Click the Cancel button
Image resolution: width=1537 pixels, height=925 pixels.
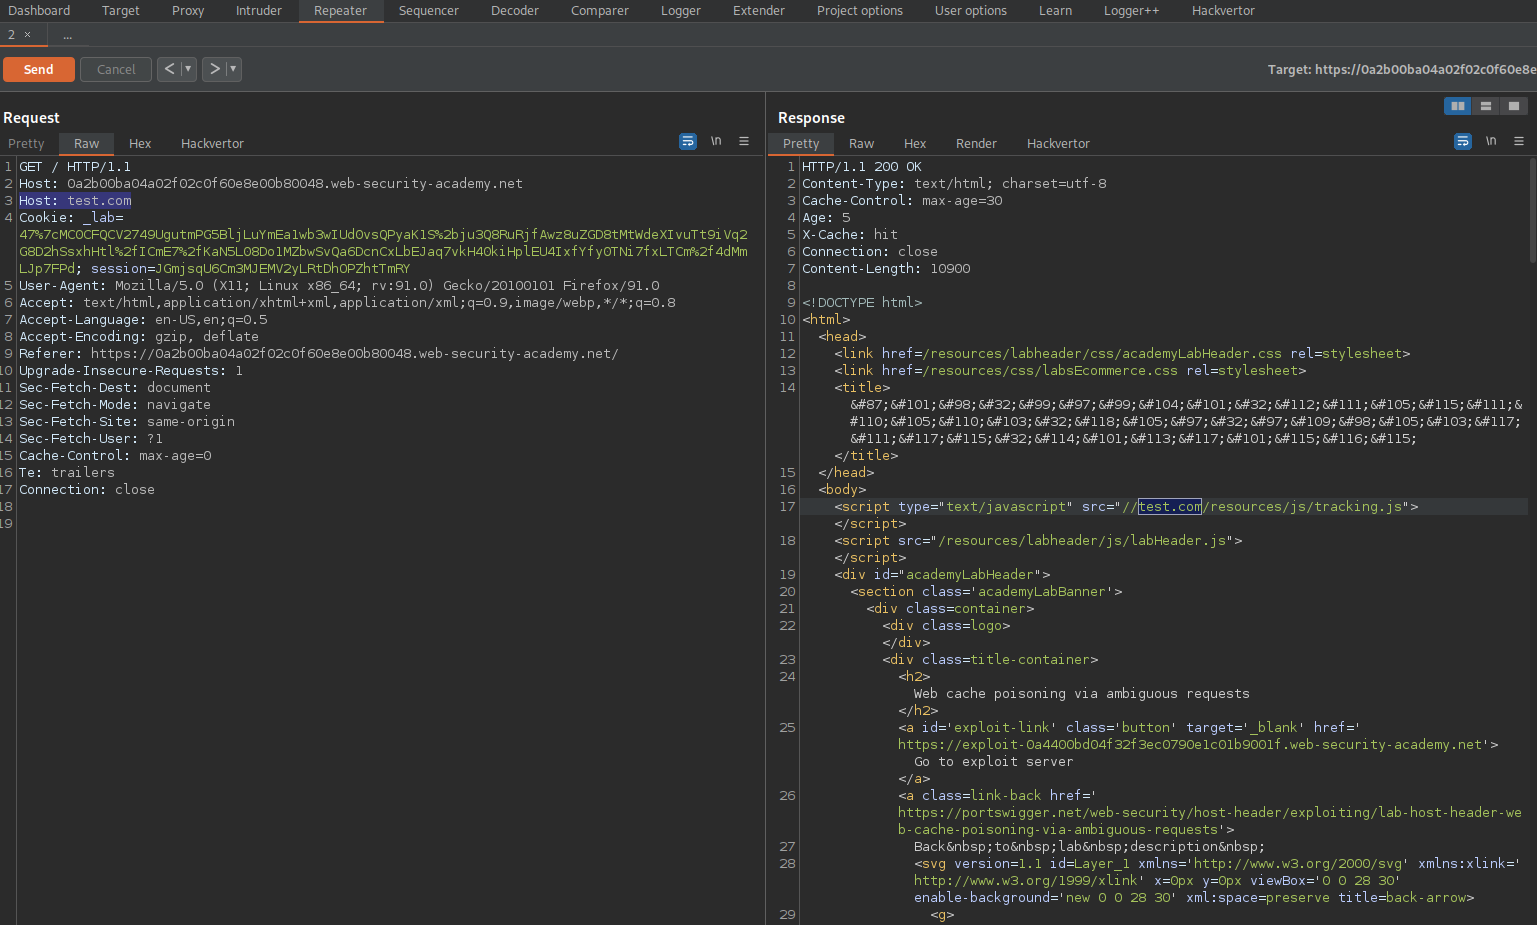(116, 69)
